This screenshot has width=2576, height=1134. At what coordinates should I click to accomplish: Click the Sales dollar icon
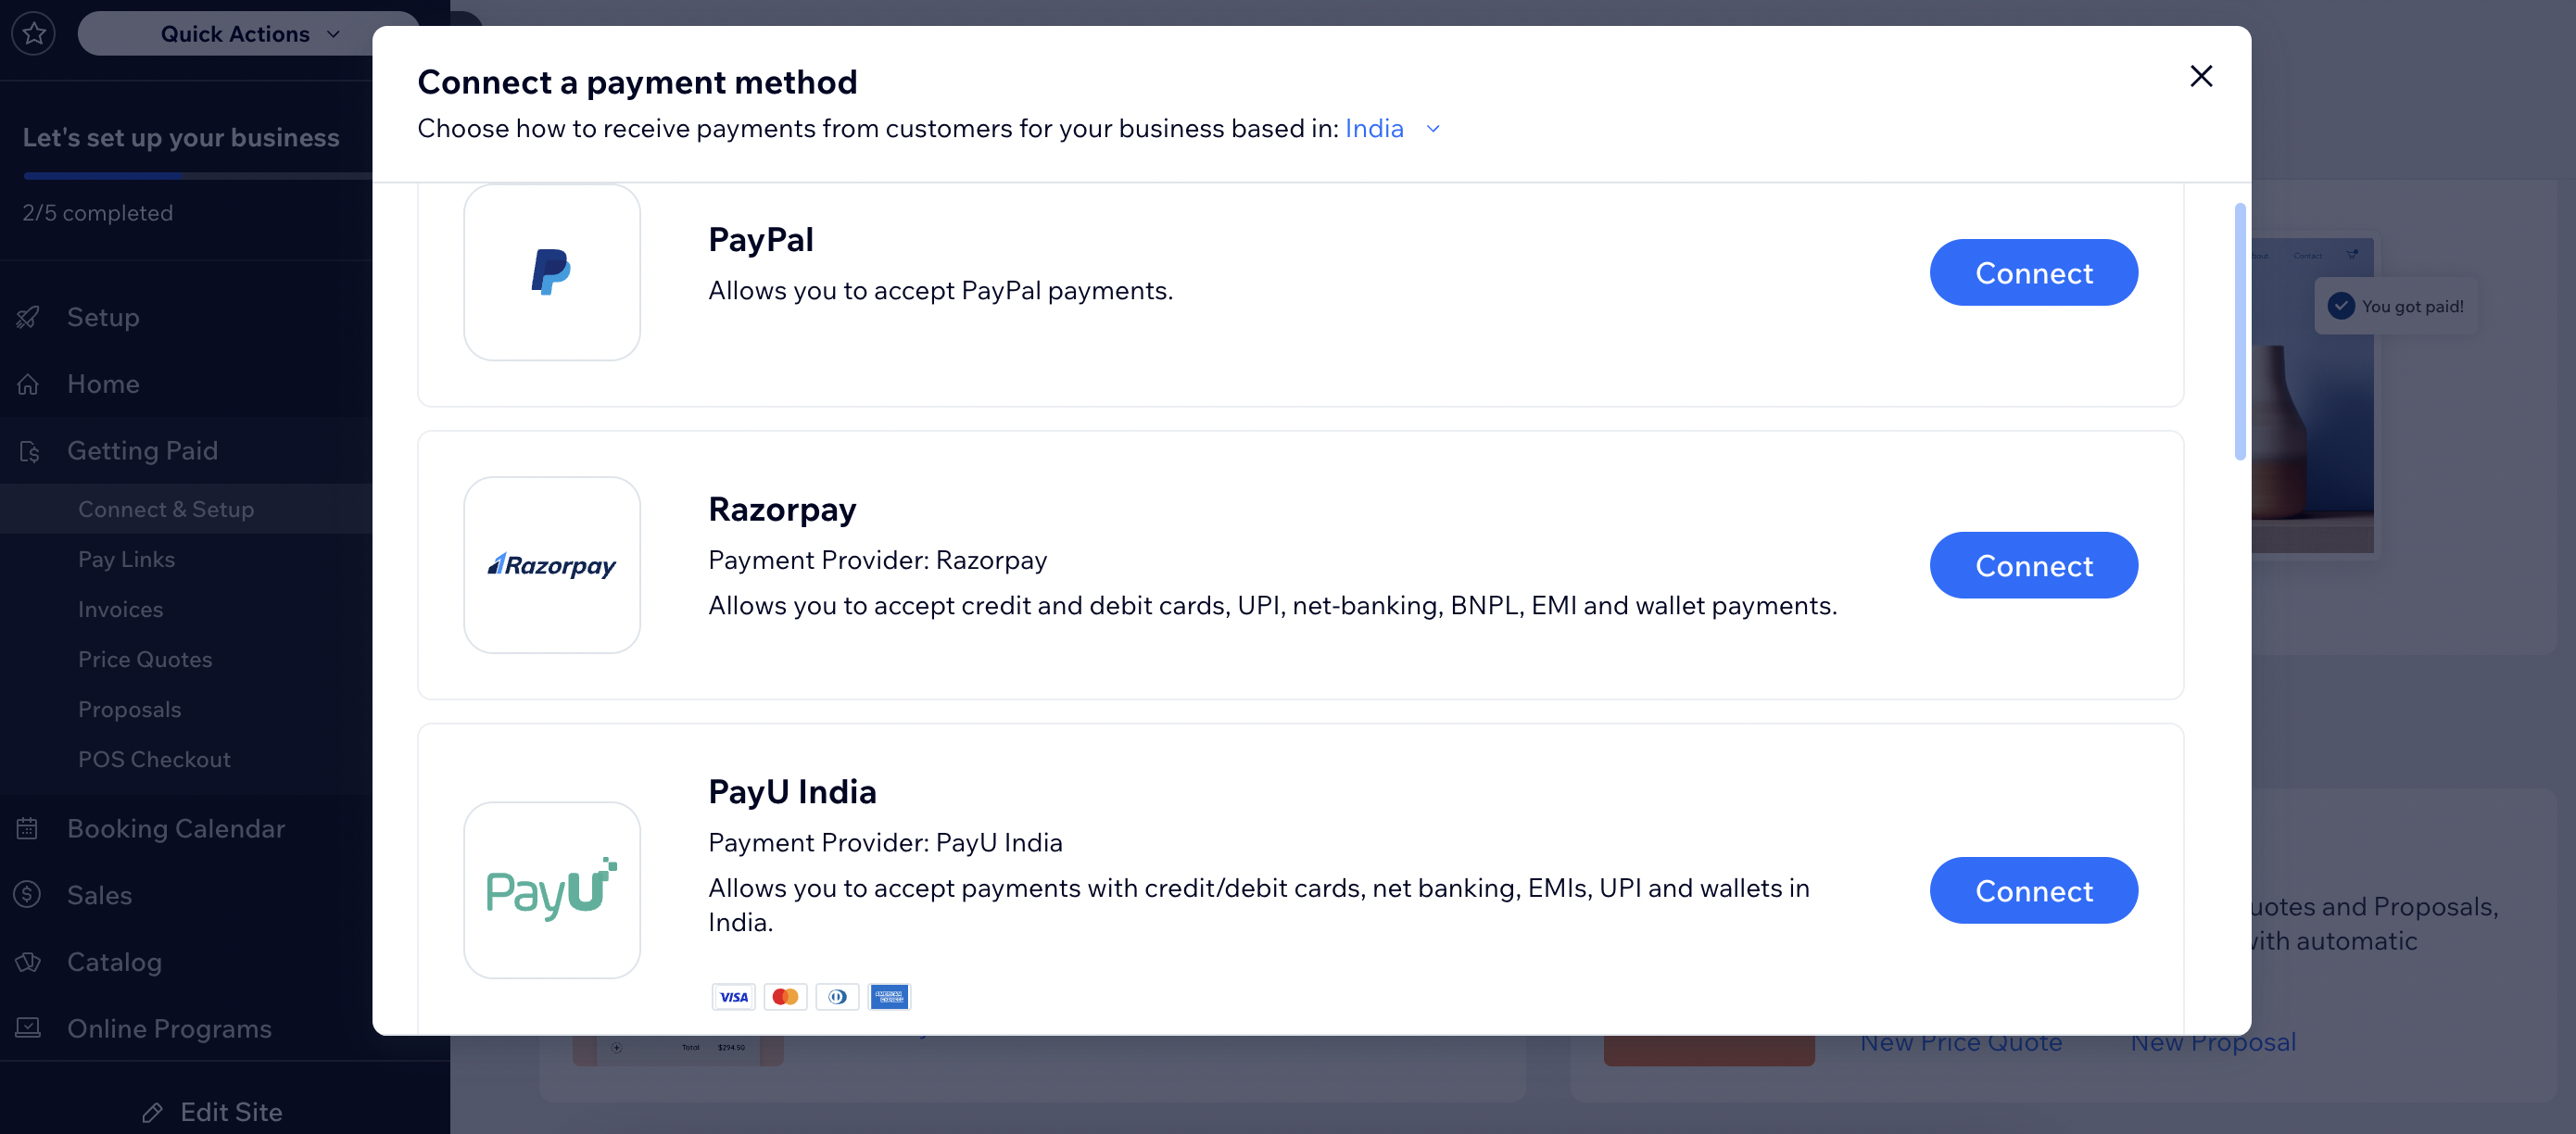click(27, 894)
